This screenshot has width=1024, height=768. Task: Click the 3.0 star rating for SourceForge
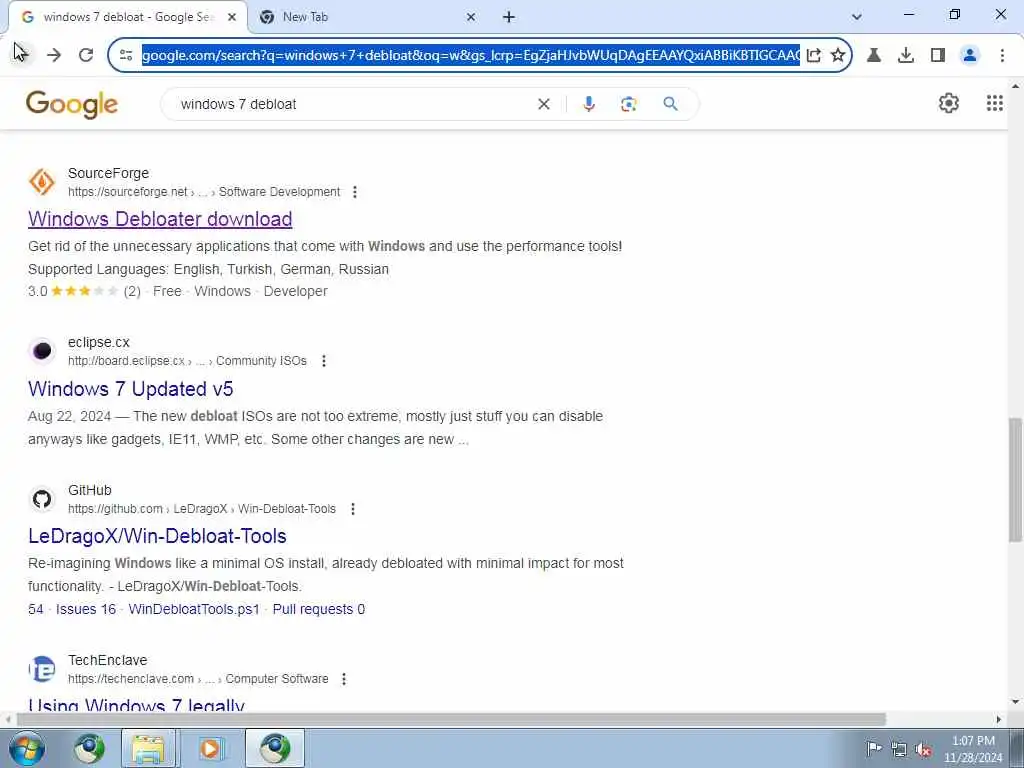[73, 291]
